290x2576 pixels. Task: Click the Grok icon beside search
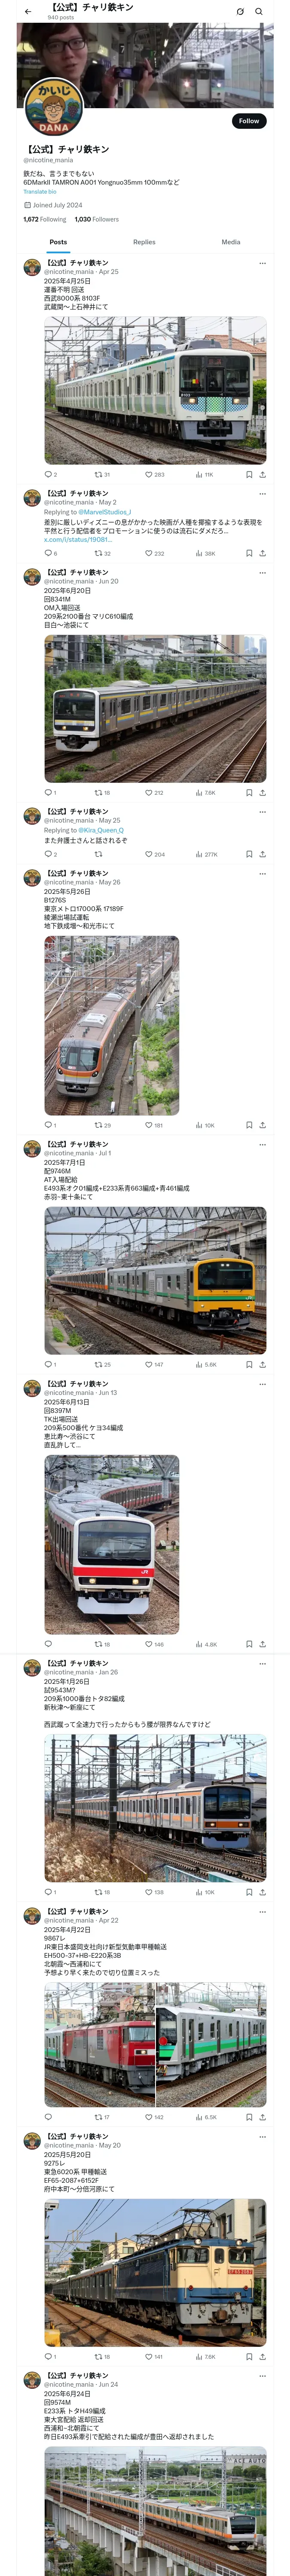pyautogui.click(x=240, y=12)
